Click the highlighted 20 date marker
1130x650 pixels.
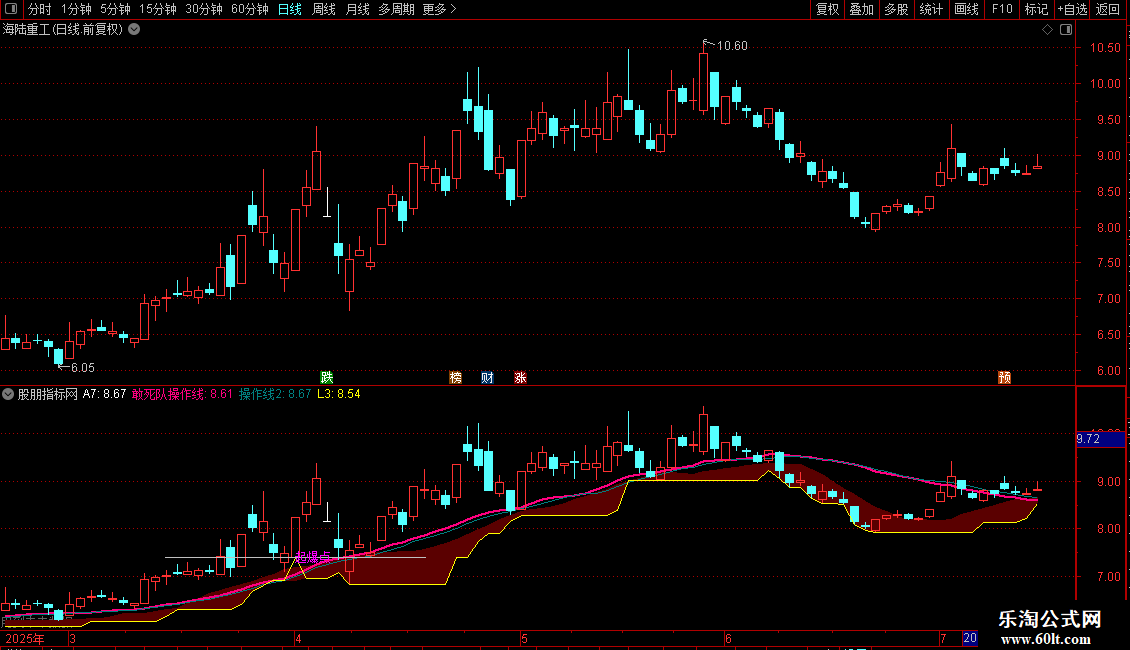970,638
